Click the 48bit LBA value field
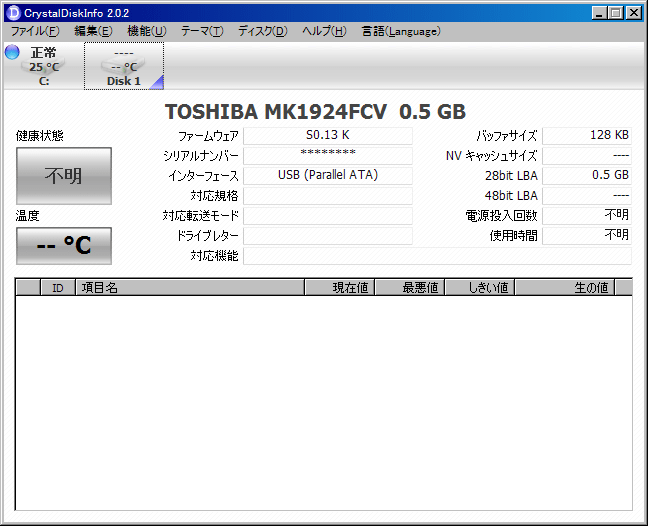This screenshot has height=526, width=648. [587, 196]
